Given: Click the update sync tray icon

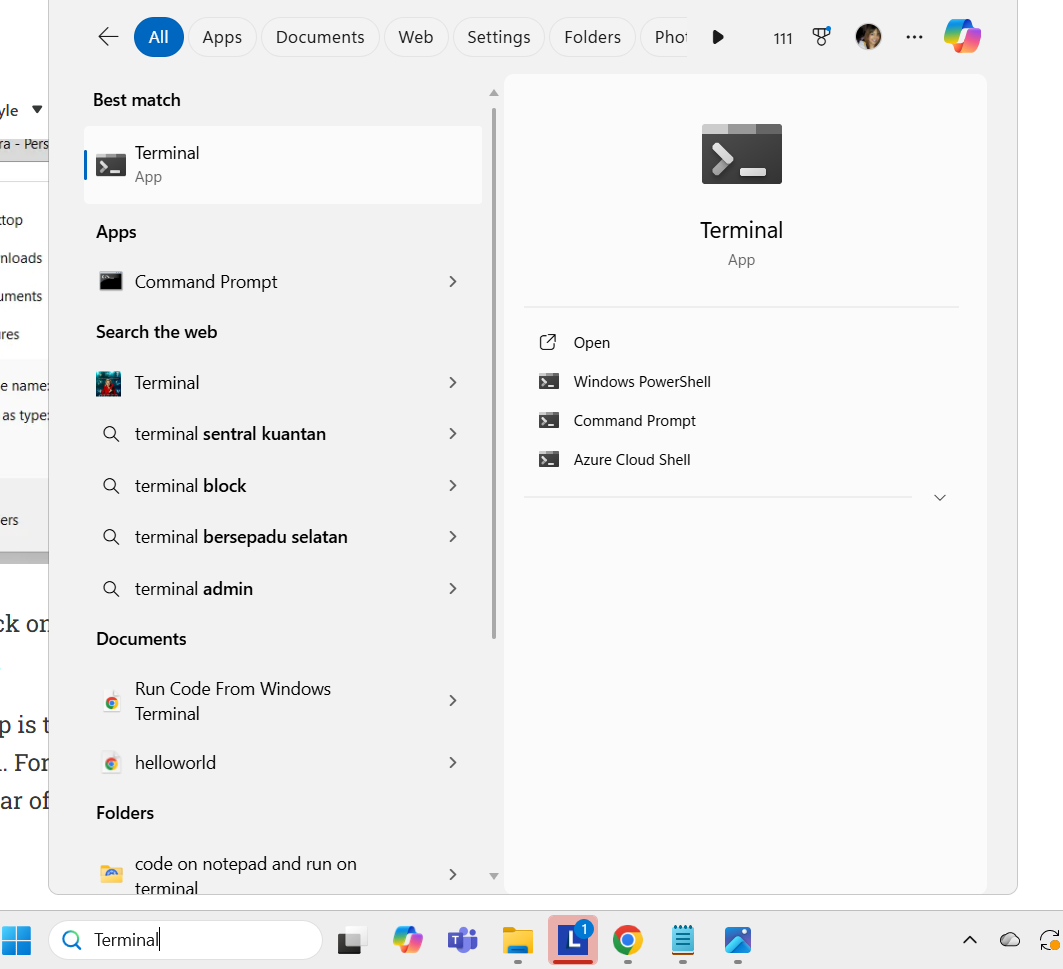Looking at the screenshot, I should 1050,940.
